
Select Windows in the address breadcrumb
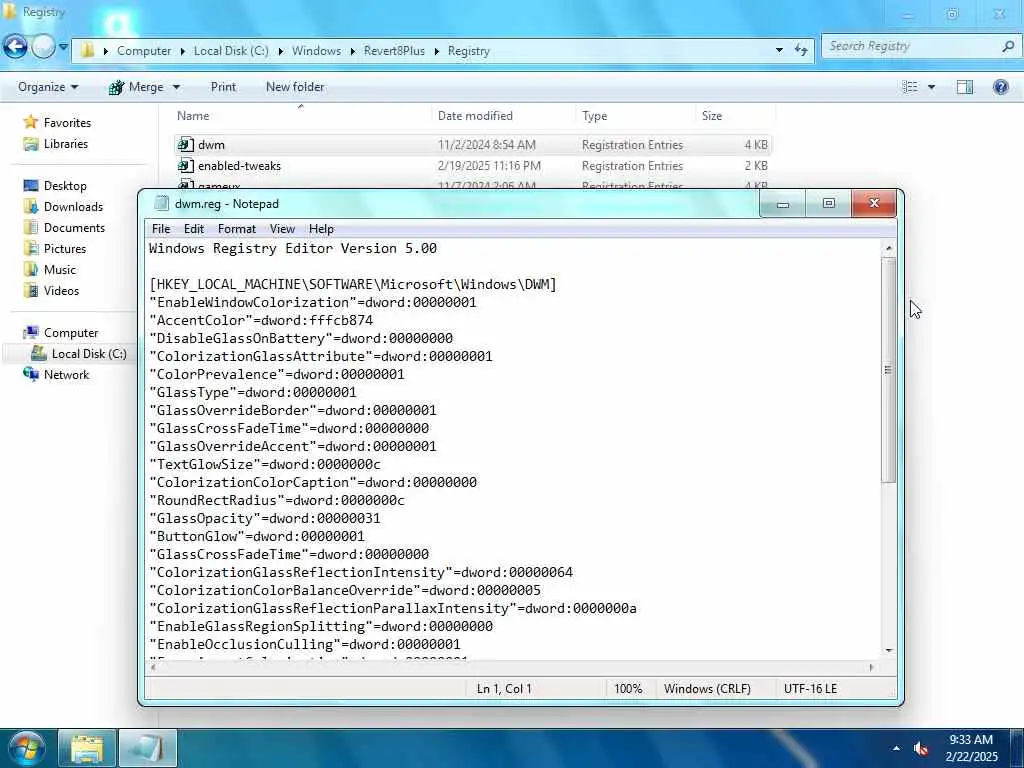click(x=316, y=51)
